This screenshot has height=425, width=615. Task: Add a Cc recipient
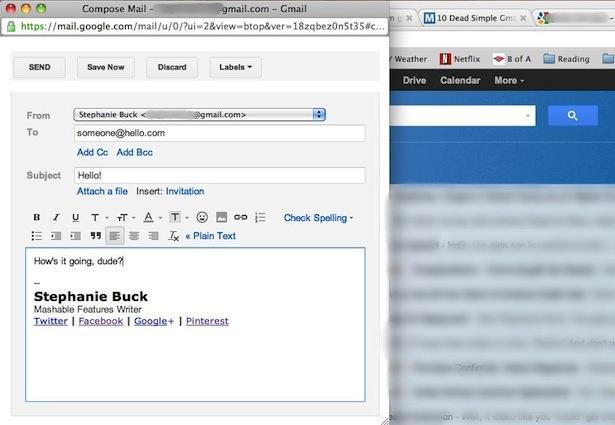coord(93,152)
